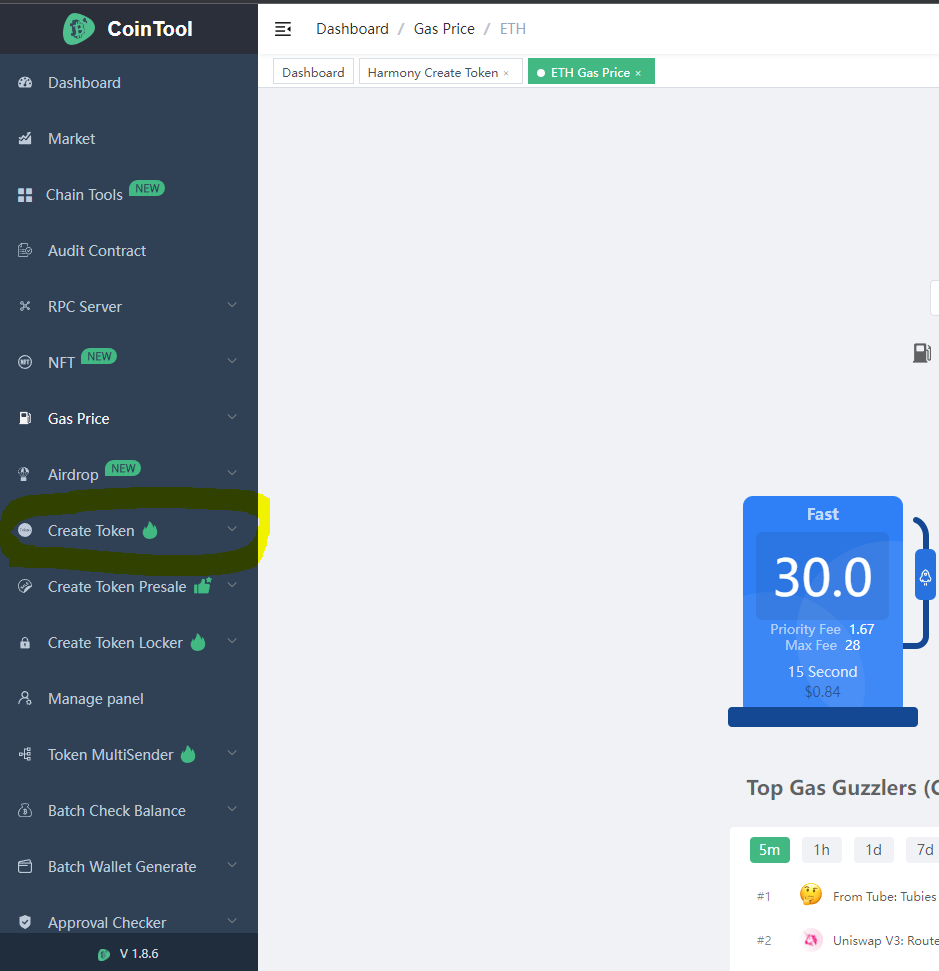The height and width of the screenshot is (971, 939).
Task: Close the Harmony Create Token tab
Action: coord(506,73)
